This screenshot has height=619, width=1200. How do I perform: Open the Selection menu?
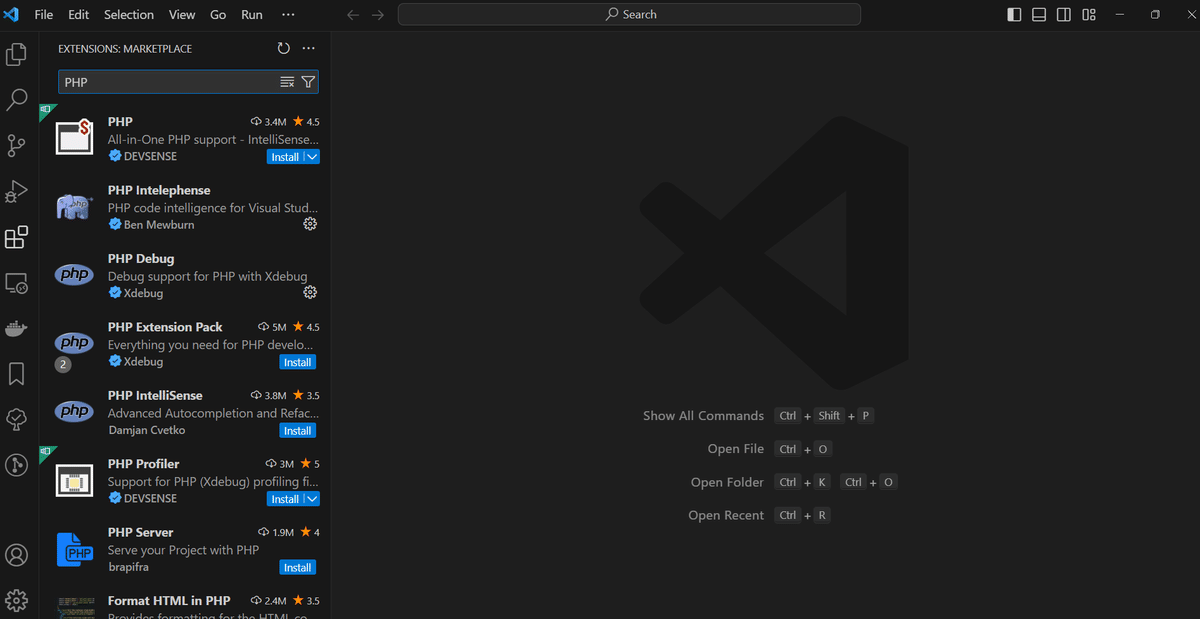(129, 15)
